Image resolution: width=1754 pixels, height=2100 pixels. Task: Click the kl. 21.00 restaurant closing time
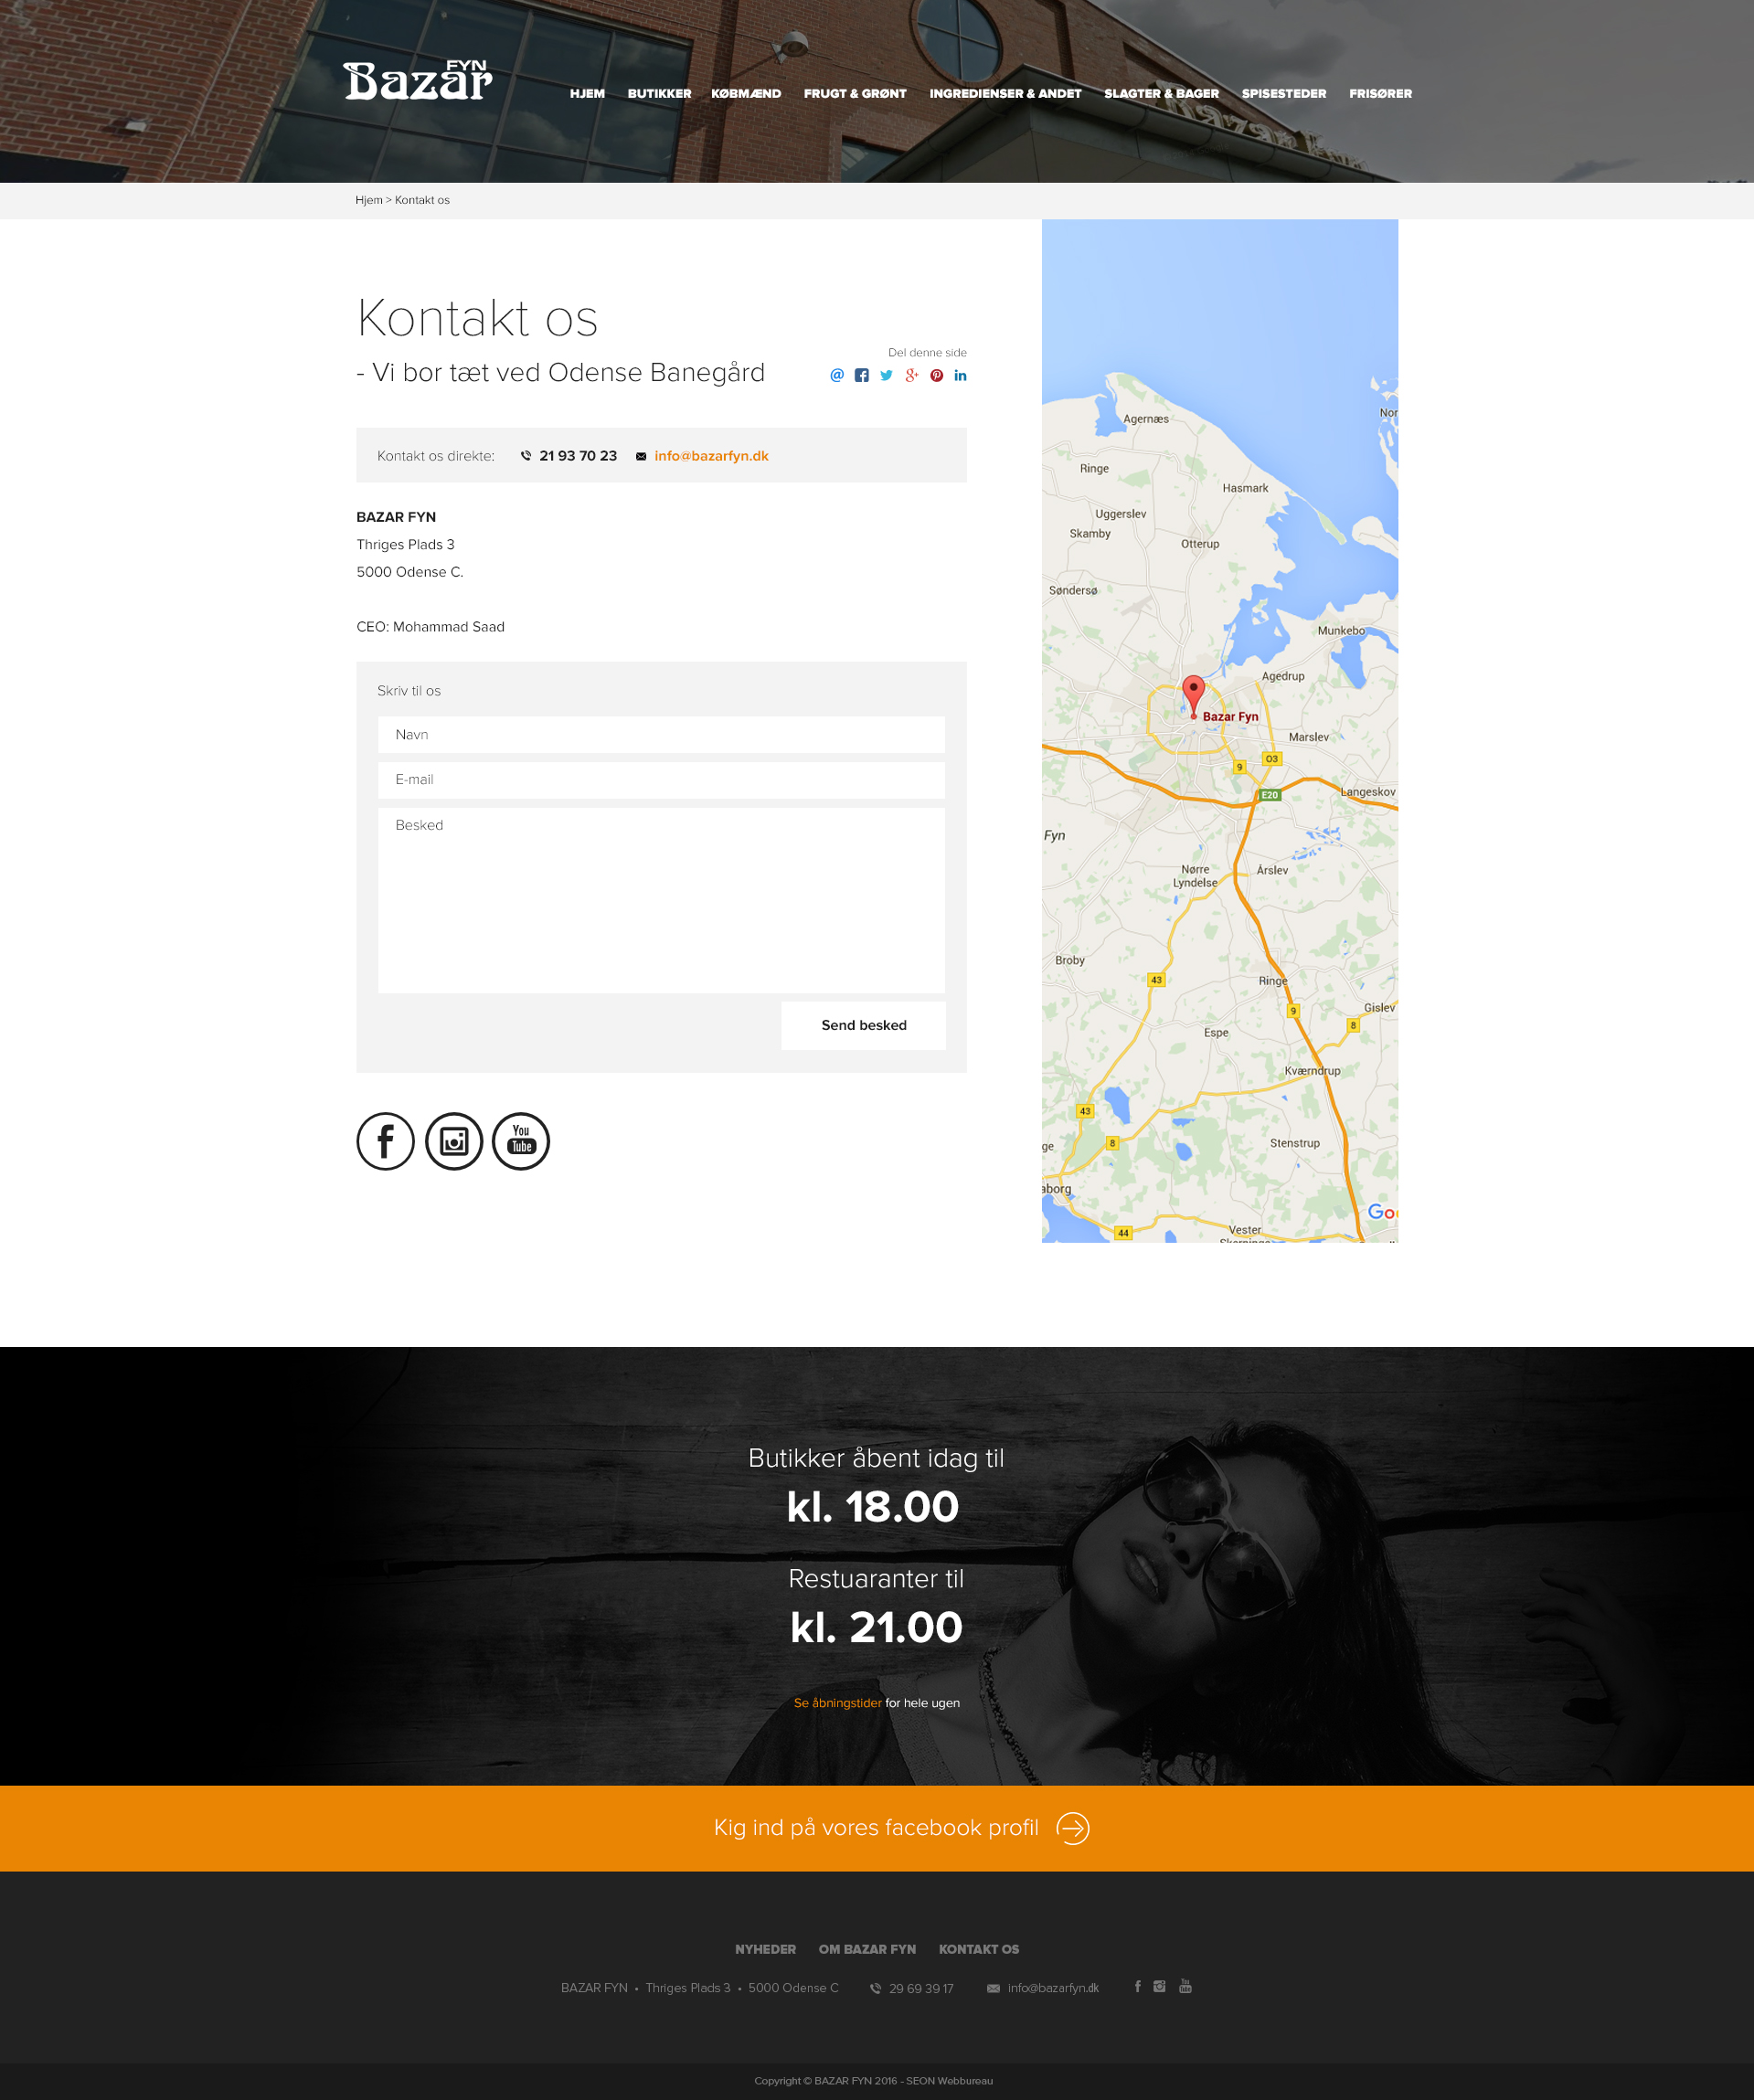[x=876, y=1627]
